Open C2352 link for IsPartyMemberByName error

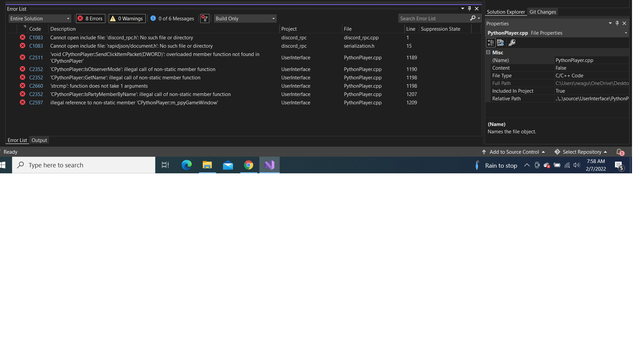click(36, 94)
